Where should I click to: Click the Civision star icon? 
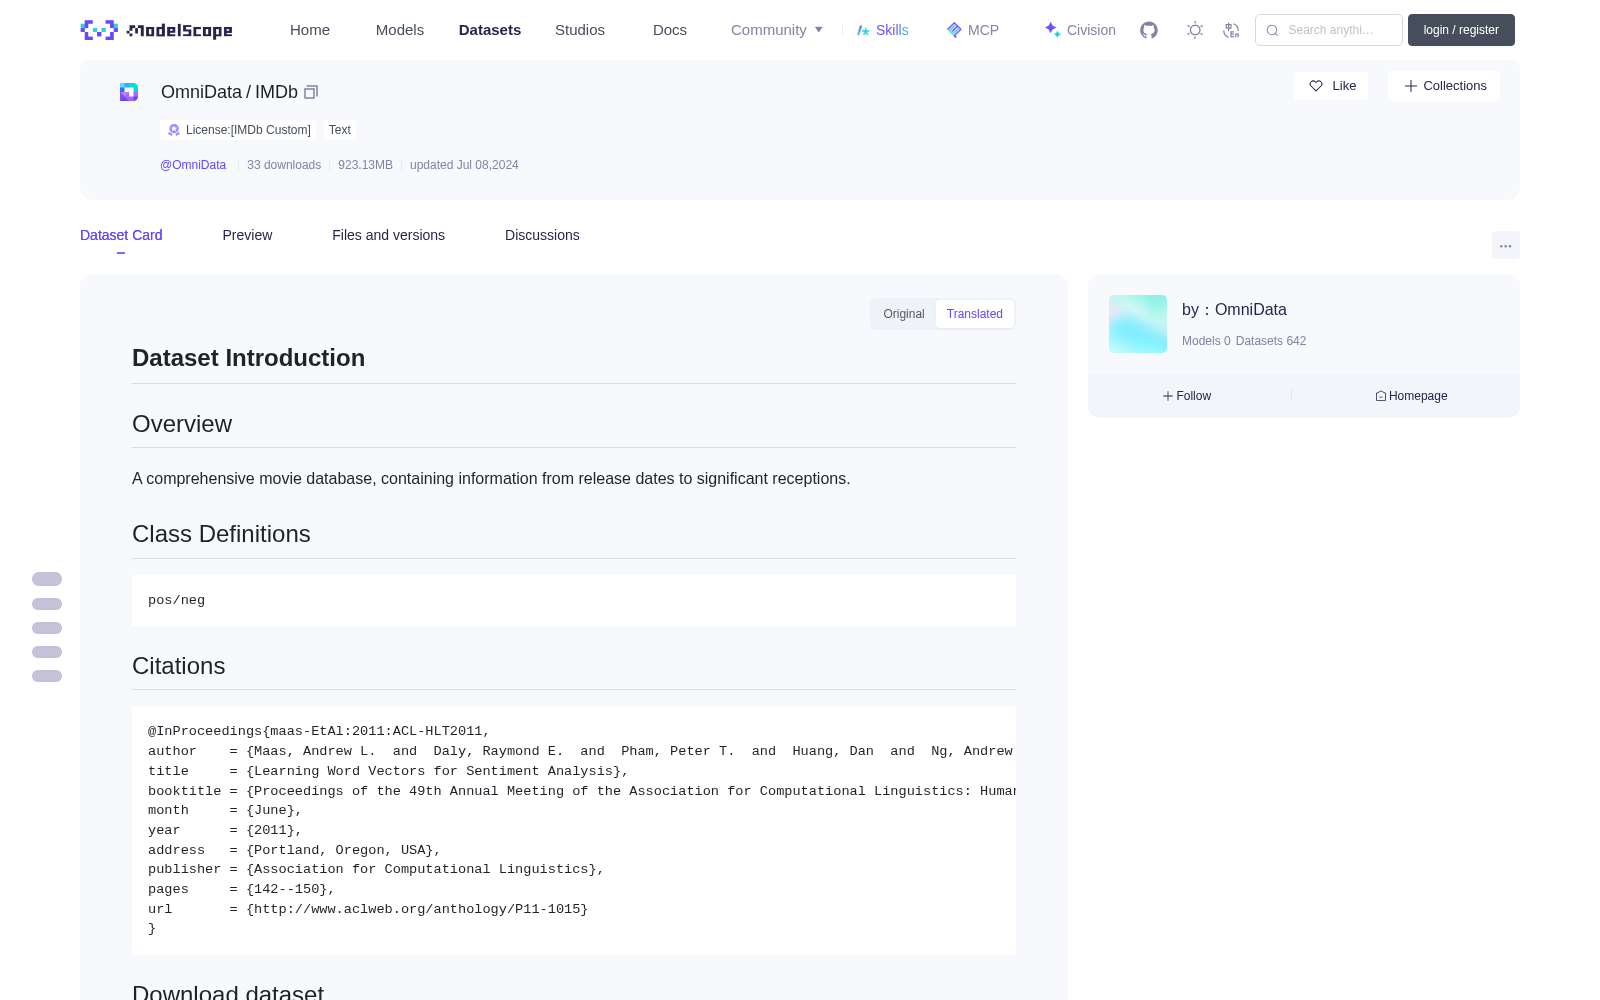point(1052,30)
